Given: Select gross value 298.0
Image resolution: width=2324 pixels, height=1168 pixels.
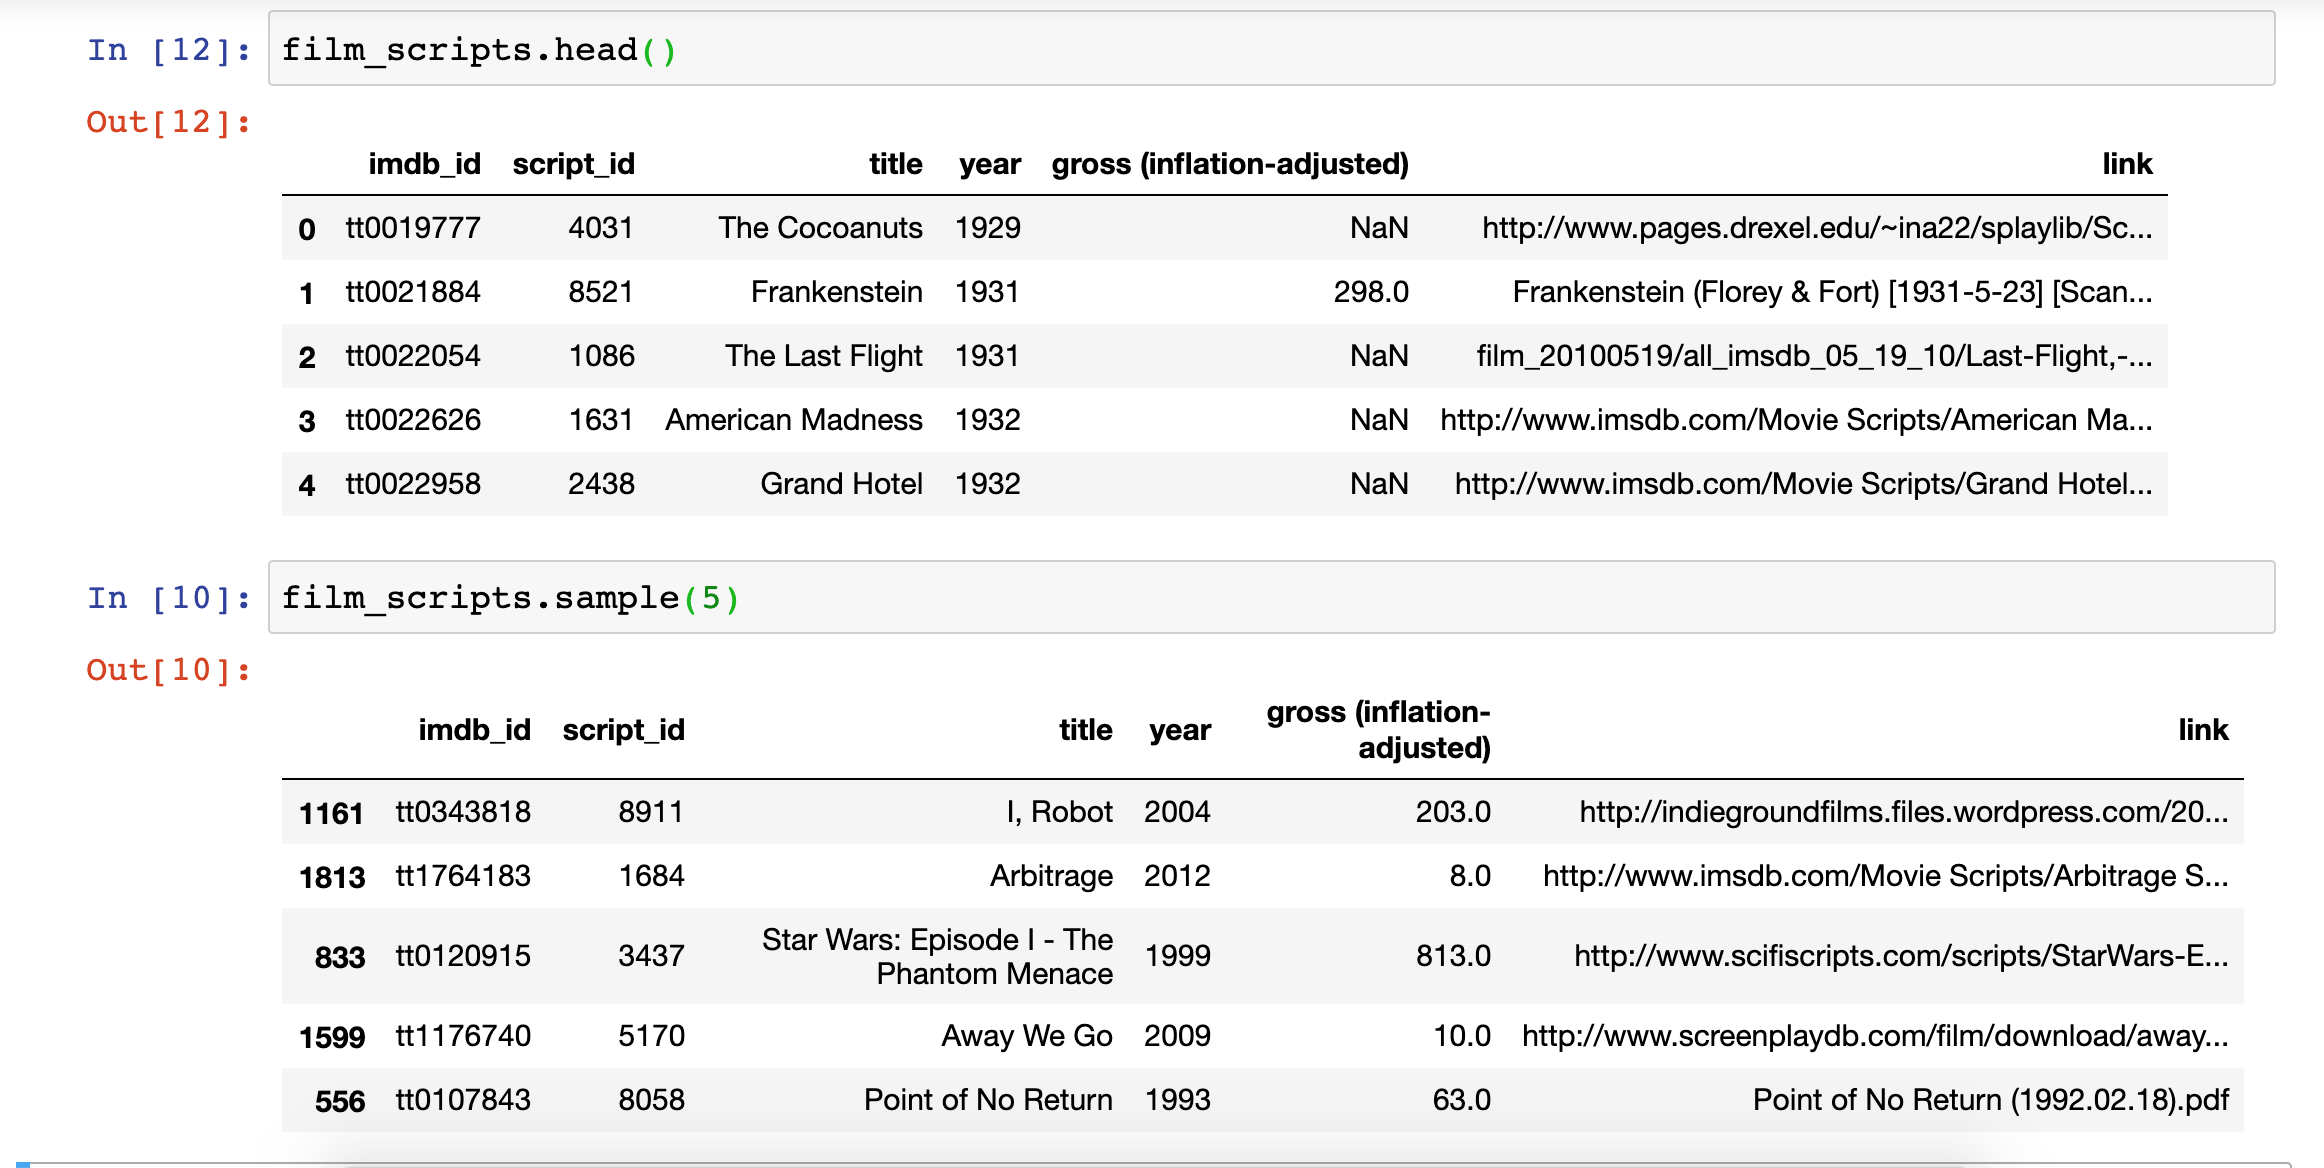Looking at the screenshot, I should [x=1371, y=292].
